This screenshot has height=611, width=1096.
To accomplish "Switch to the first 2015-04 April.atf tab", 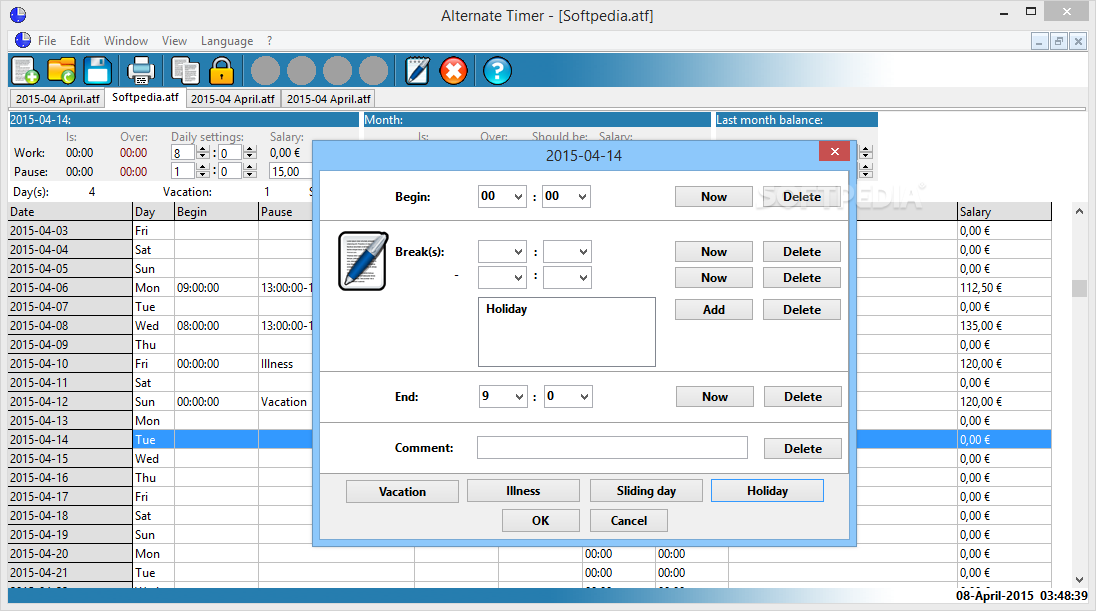I will pyautogui.click(x=57, y=99).
